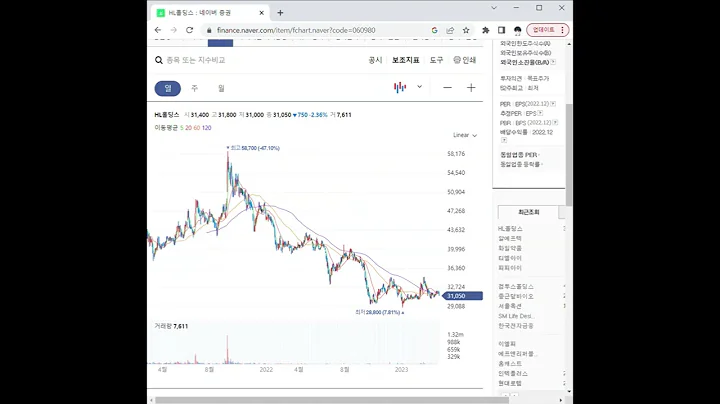Toggle the 60-day moving average
Image resolution: width=720 pixels, height=404 pixels.
(197, 128)
